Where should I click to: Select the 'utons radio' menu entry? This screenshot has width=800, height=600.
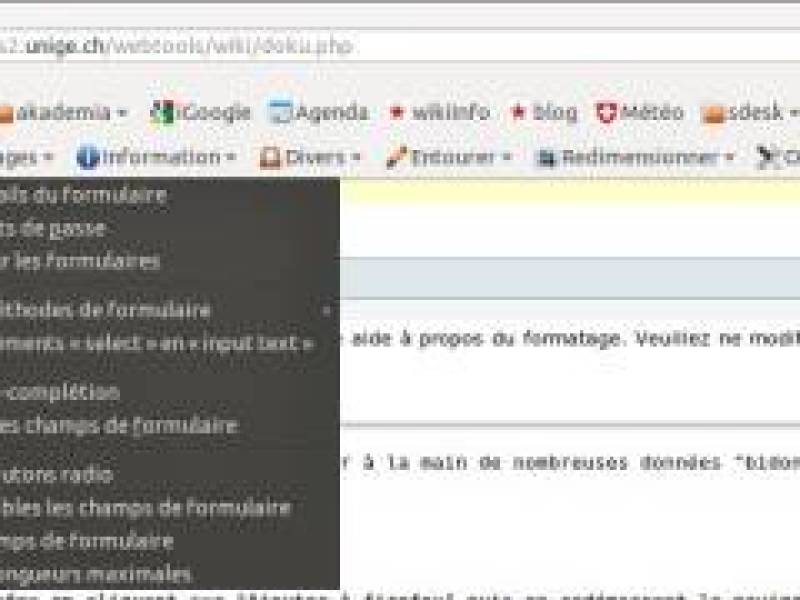pyautogui.click(x=170, y=474)
